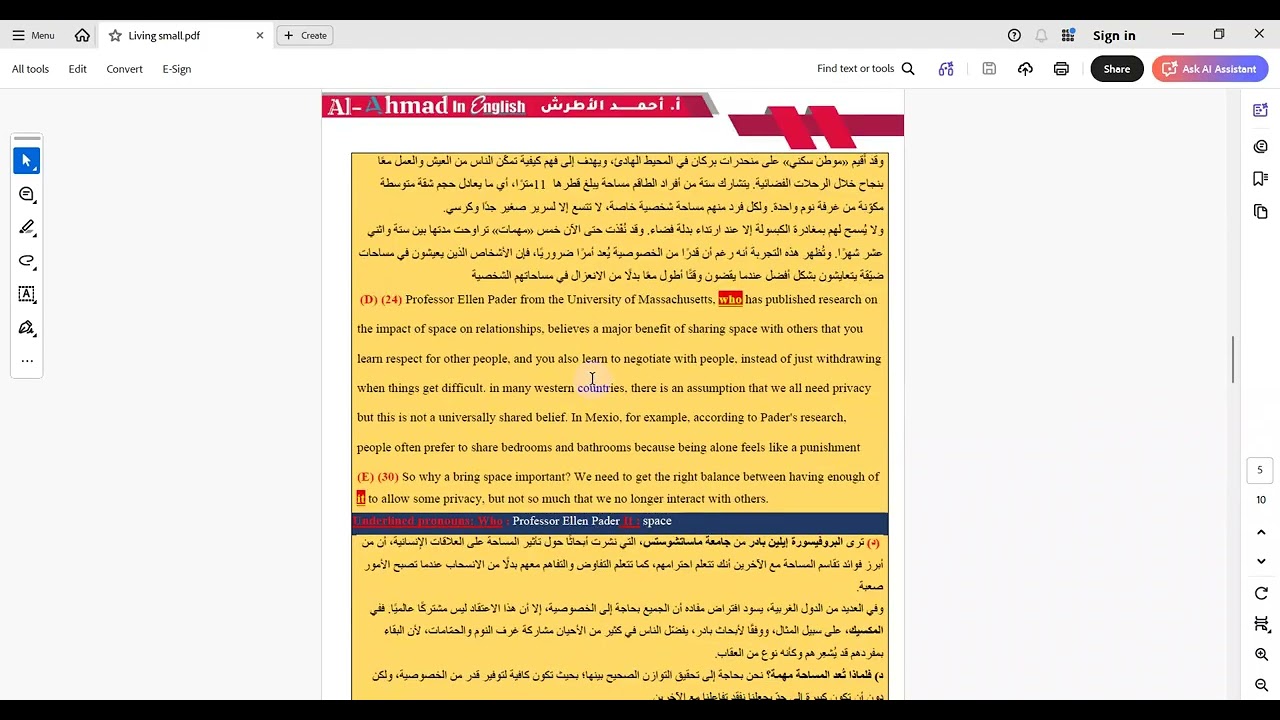Open the Menu hamburger button
Image resolution: width=1280 pixels, height=720 pixels.
tap(33, 35)
